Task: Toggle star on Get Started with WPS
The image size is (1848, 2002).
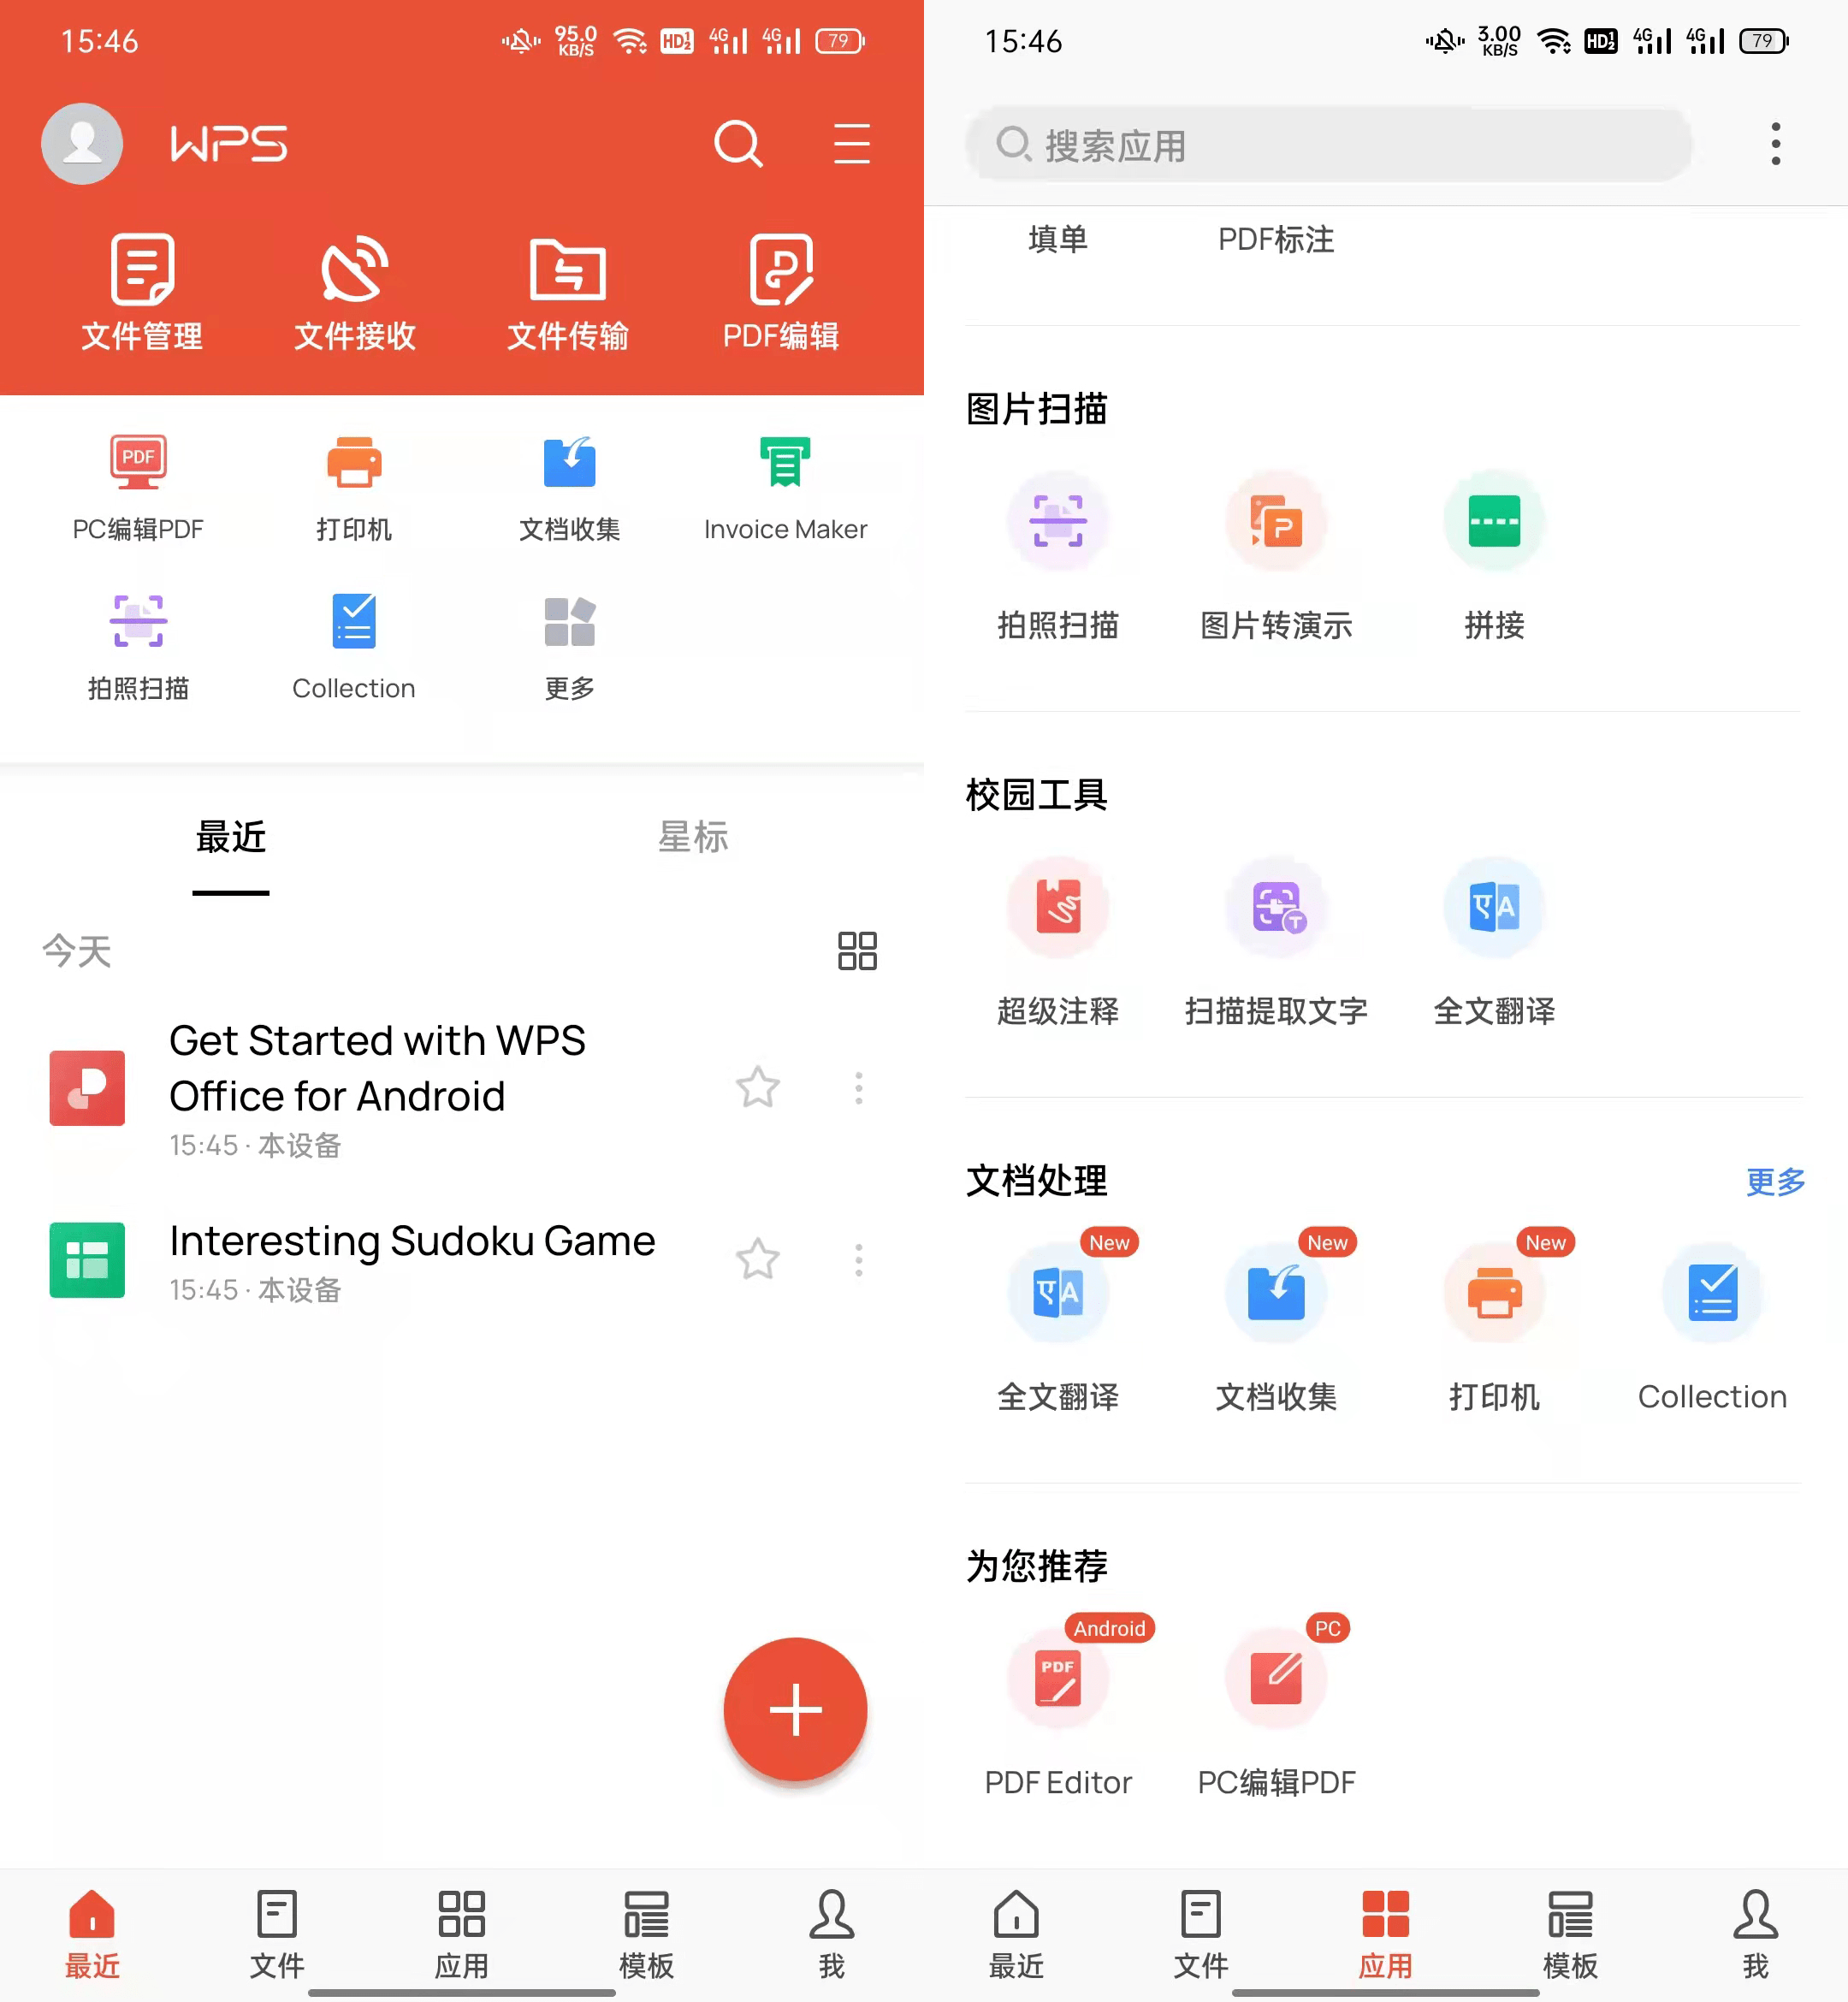Action: tap(758, 1085)
